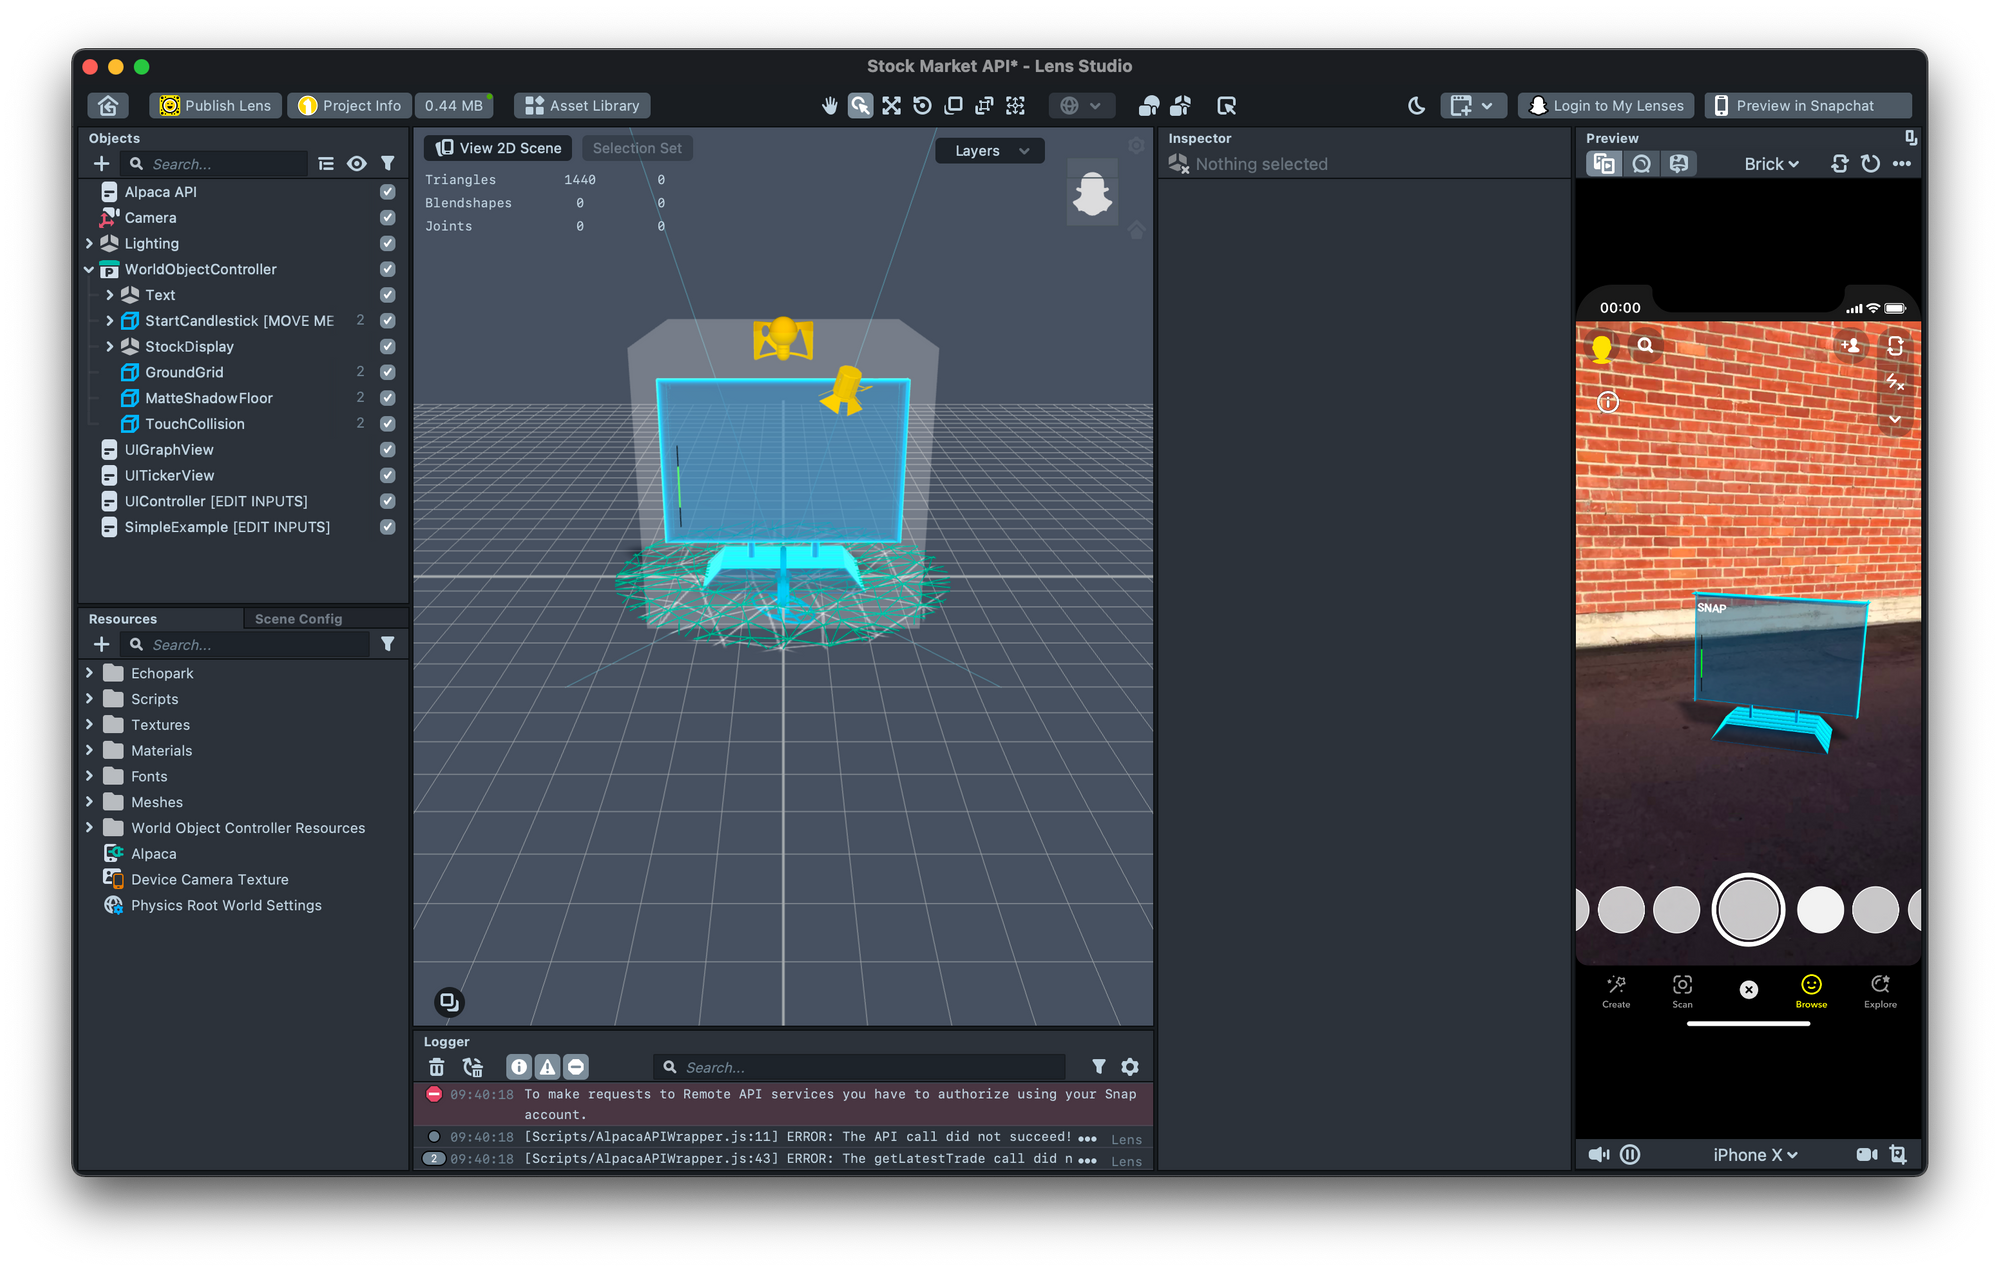Click the Logger filter funnel icon
Viewport: 2000px width, 1272px height.
click(x=1099, y=1067)
